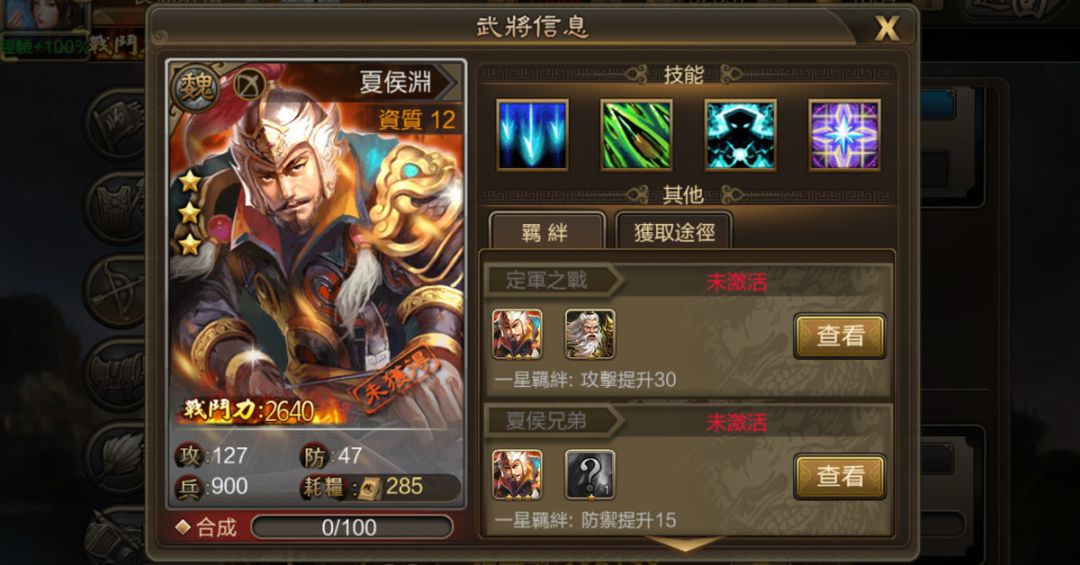The width and height of the screenshot is (1080, 565).
Task: Switch to the 獲取途徑 tab
Action: click(674, 232)
